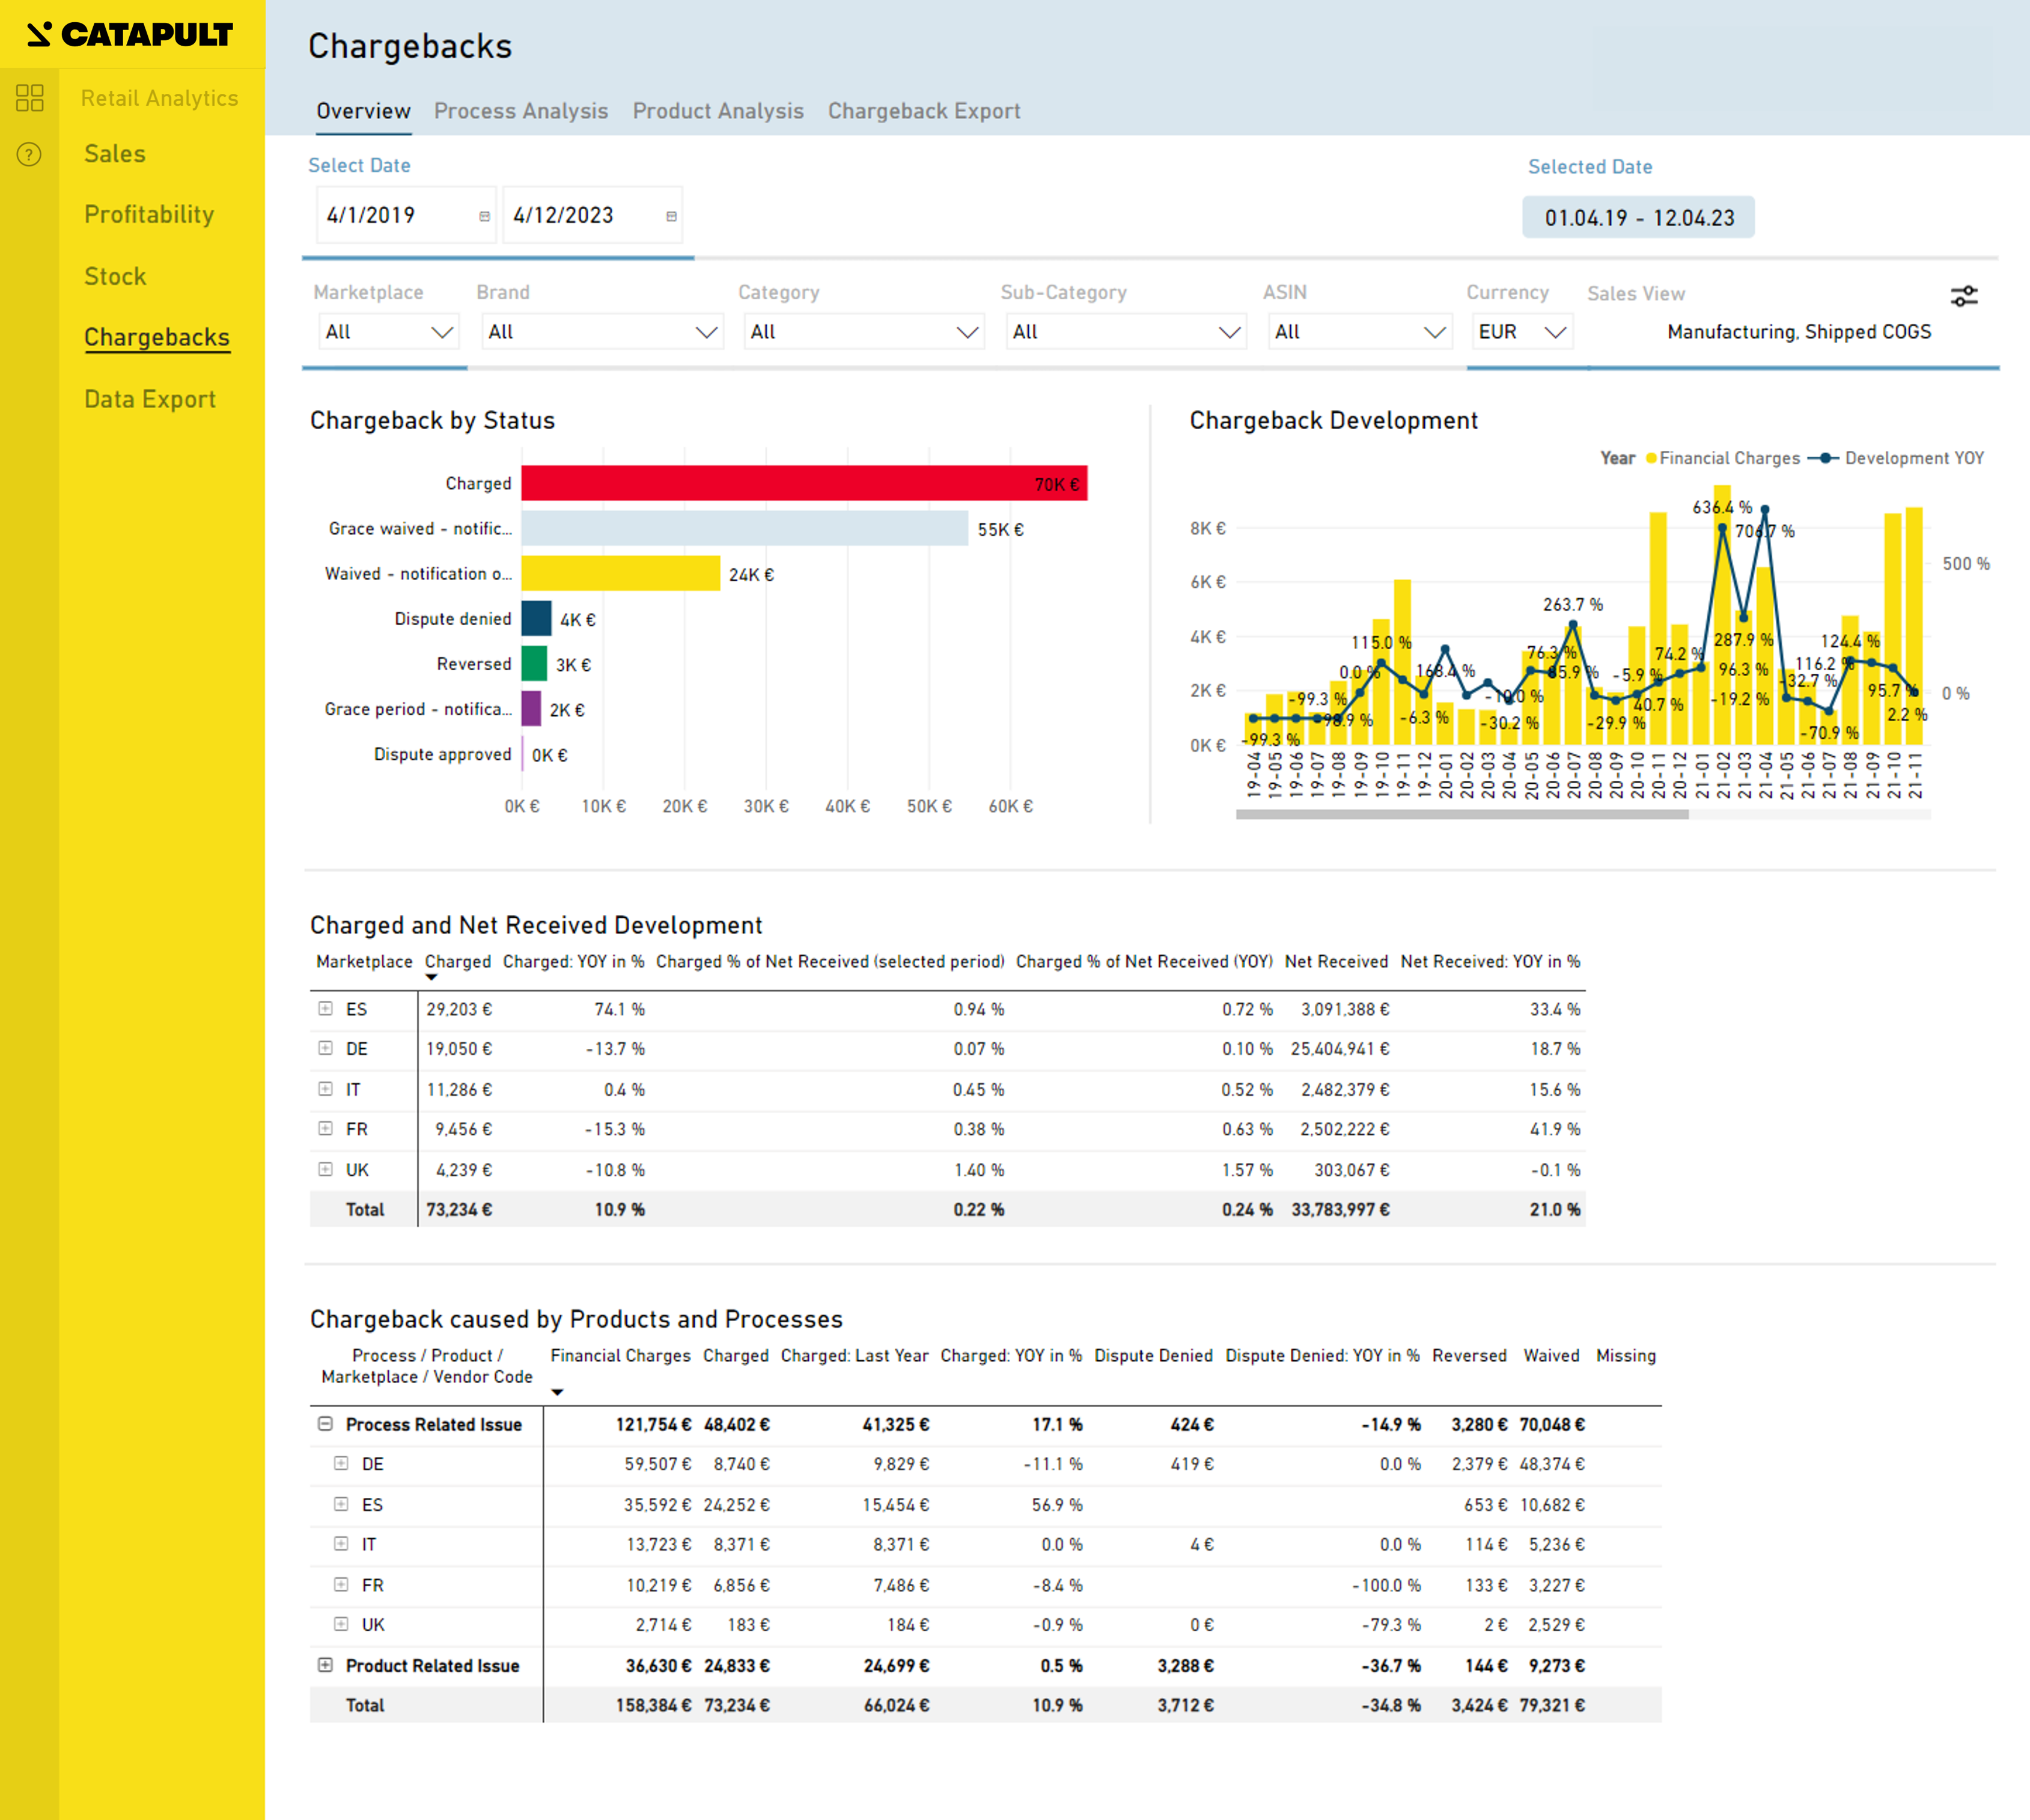Open the start date calendar picker icon

[484, 216]
